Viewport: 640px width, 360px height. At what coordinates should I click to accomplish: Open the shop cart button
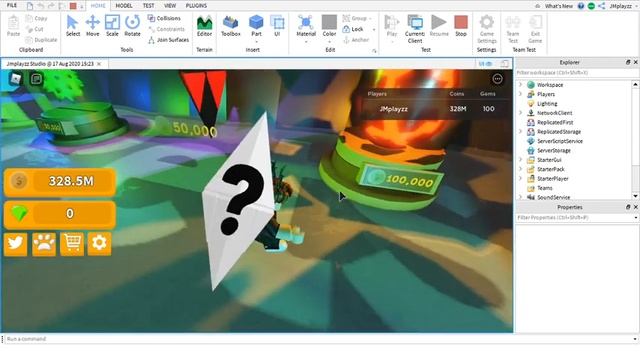(72, 244)
